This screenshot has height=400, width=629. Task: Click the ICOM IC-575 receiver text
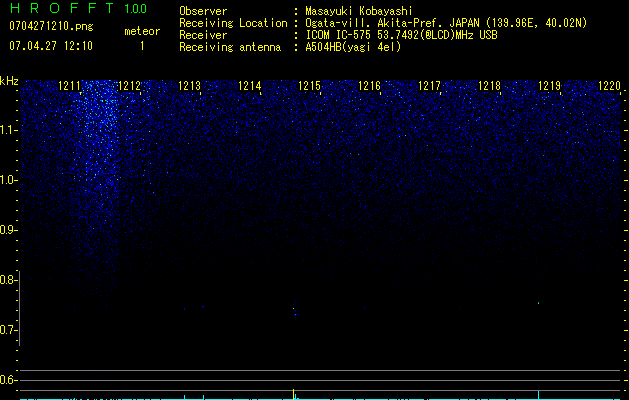(401, 35)
